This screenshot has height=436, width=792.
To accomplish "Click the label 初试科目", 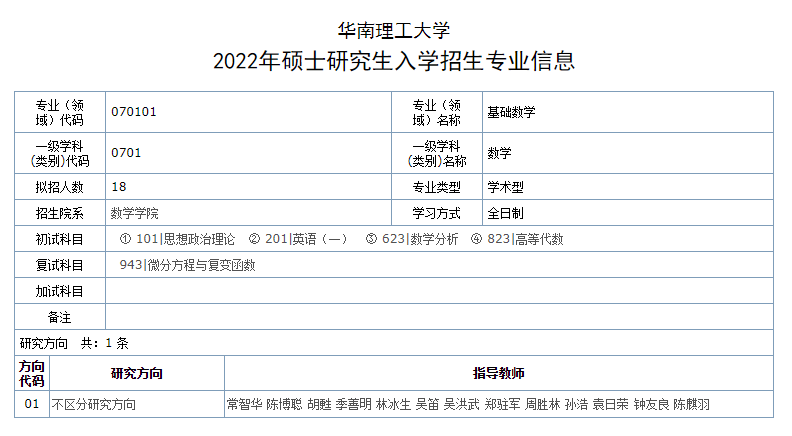I will click(60, 239).
